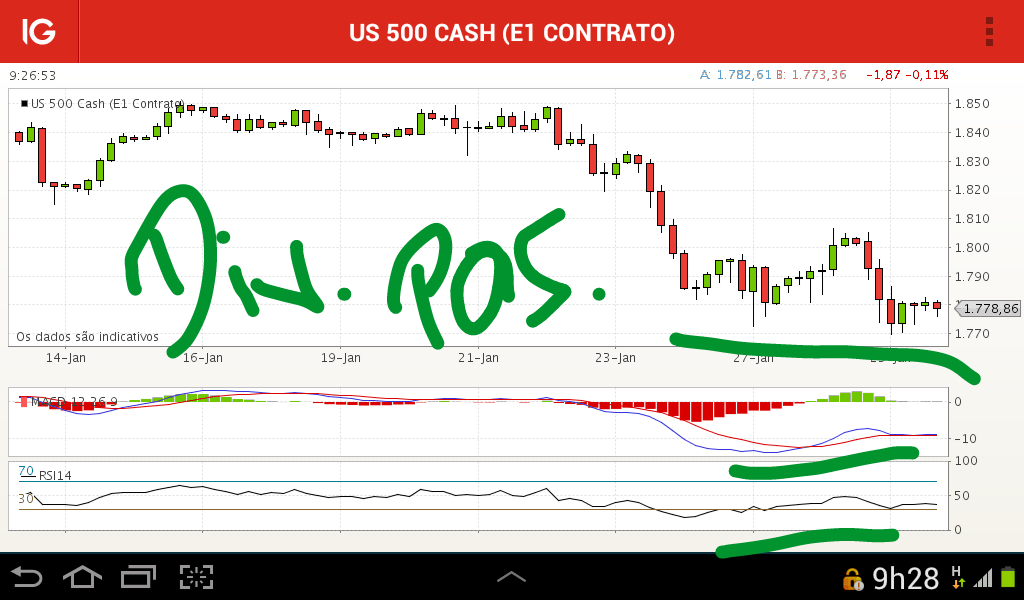
Task: Tap the change value -1,87 -0,11%
Action: (907, 75)
